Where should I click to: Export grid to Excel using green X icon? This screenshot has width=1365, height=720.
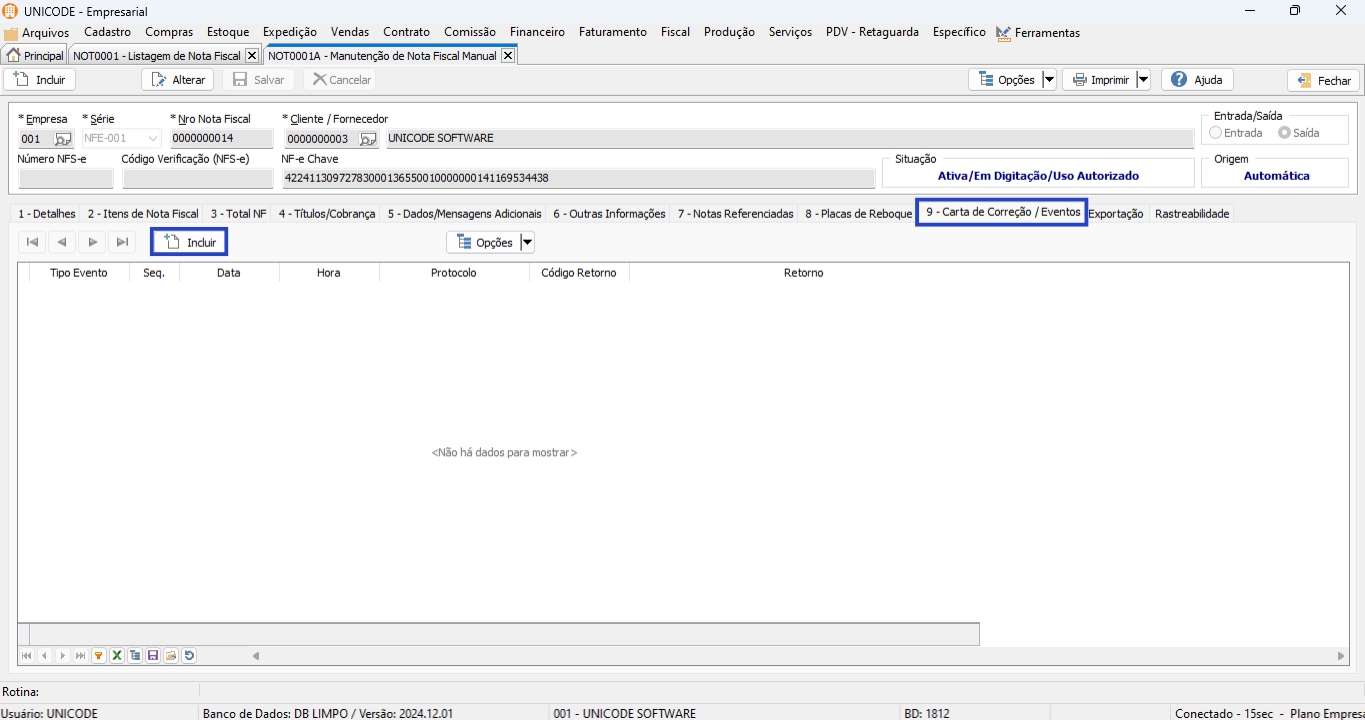pos(117,656)
